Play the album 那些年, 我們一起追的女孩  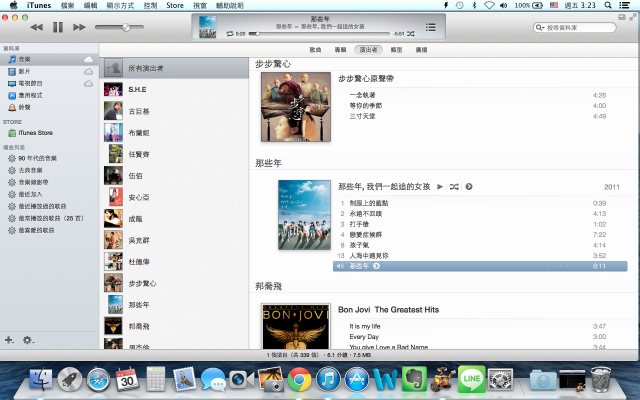click(x=440, y=187)
